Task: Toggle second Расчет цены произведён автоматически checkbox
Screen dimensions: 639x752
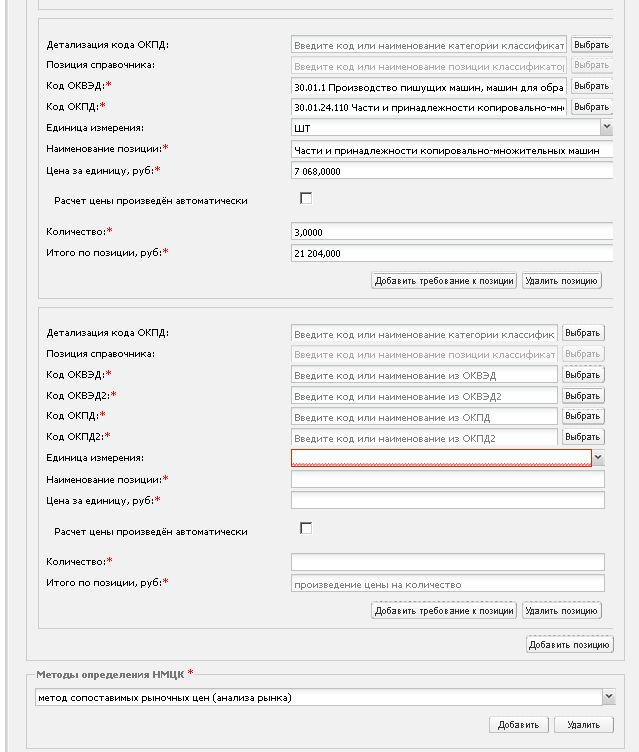Action: point(306,528)
